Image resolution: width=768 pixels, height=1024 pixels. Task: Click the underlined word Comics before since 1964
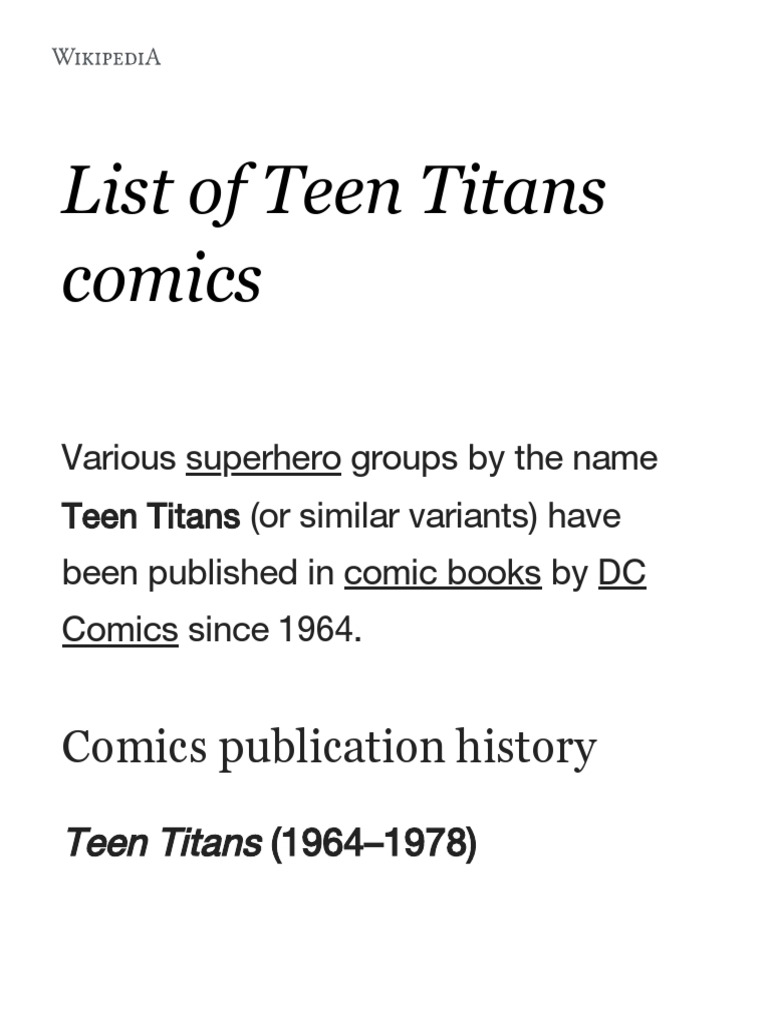pyautogui.click(x=120, y=630)
